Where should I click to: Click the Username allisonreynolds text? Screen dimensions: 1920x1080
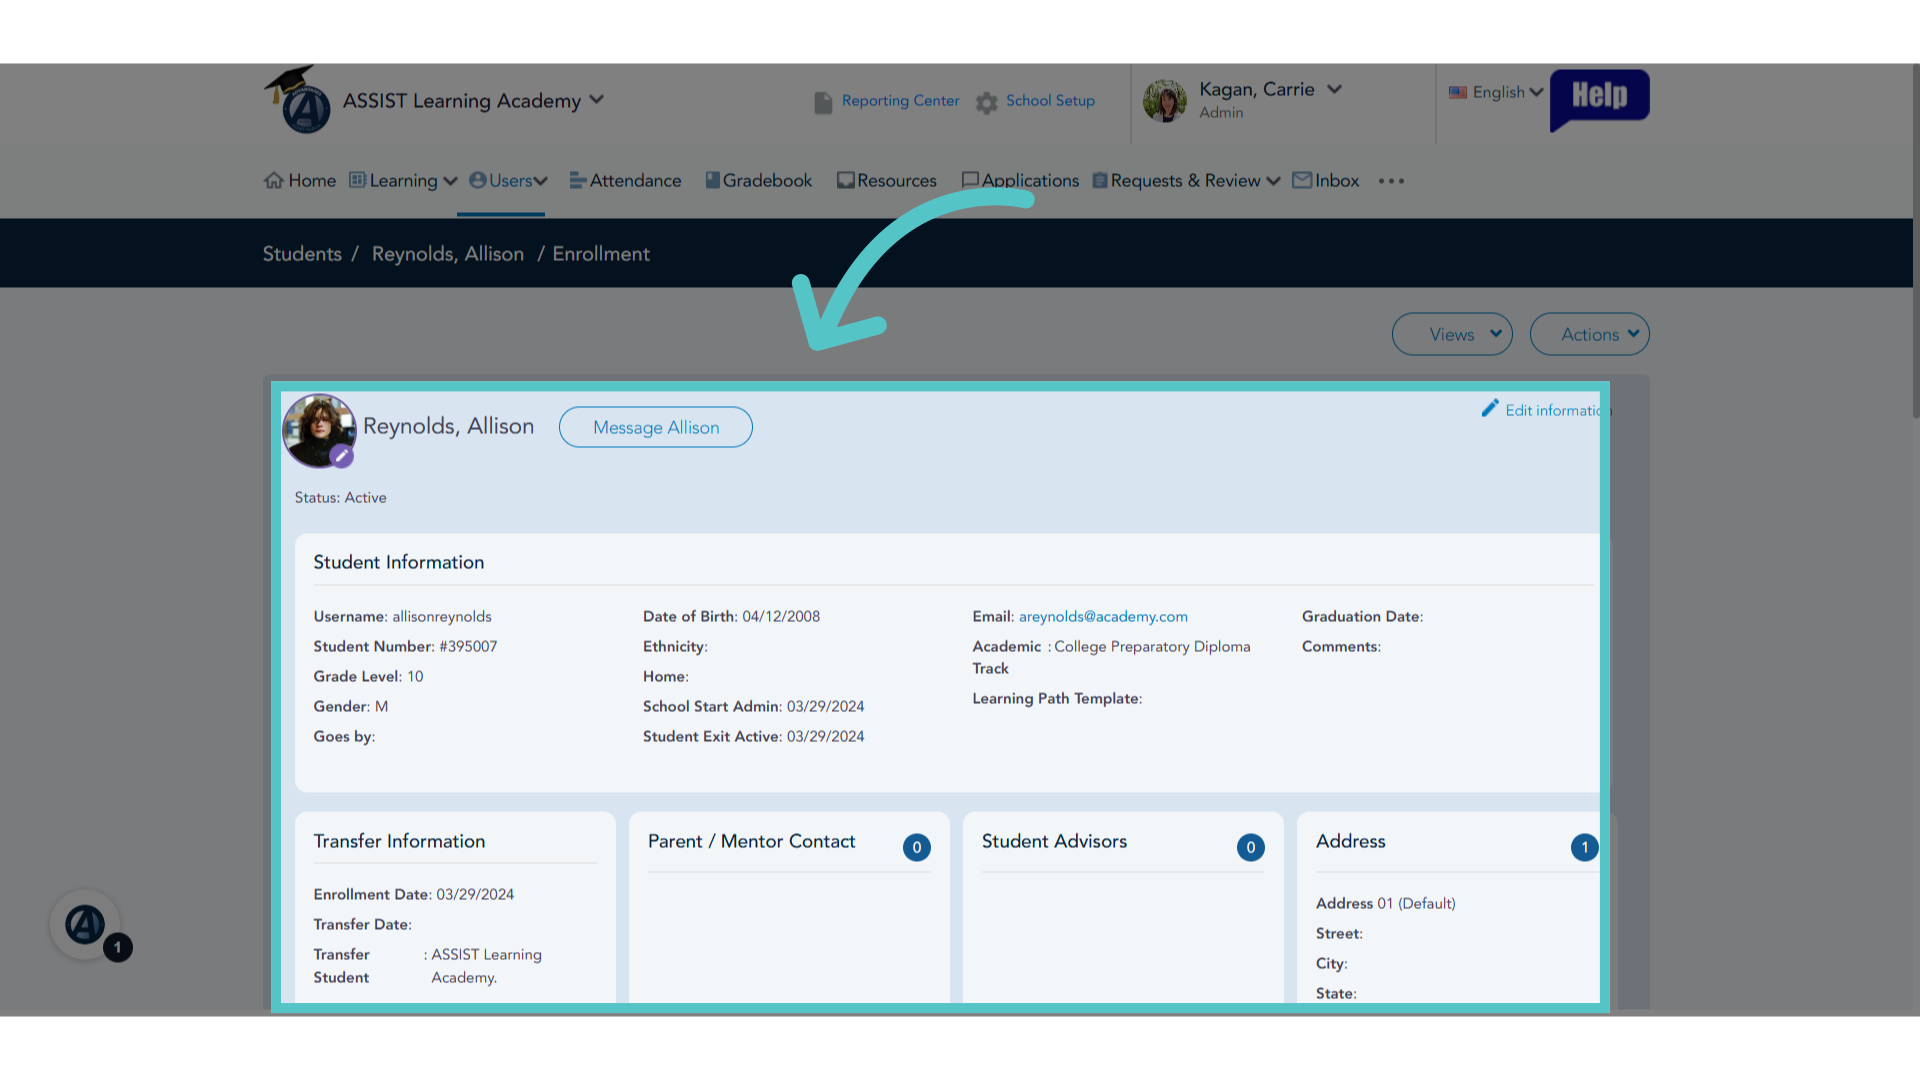402,616
